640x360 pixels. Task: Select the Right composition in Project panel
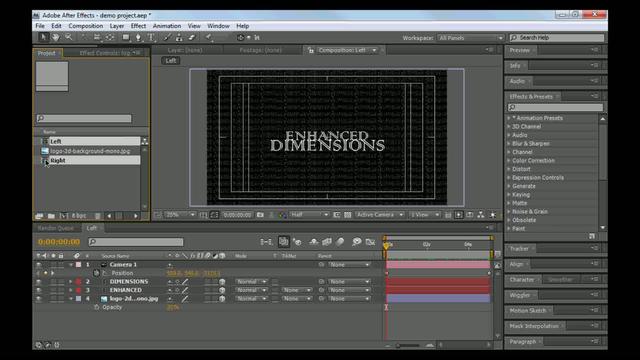95,161
